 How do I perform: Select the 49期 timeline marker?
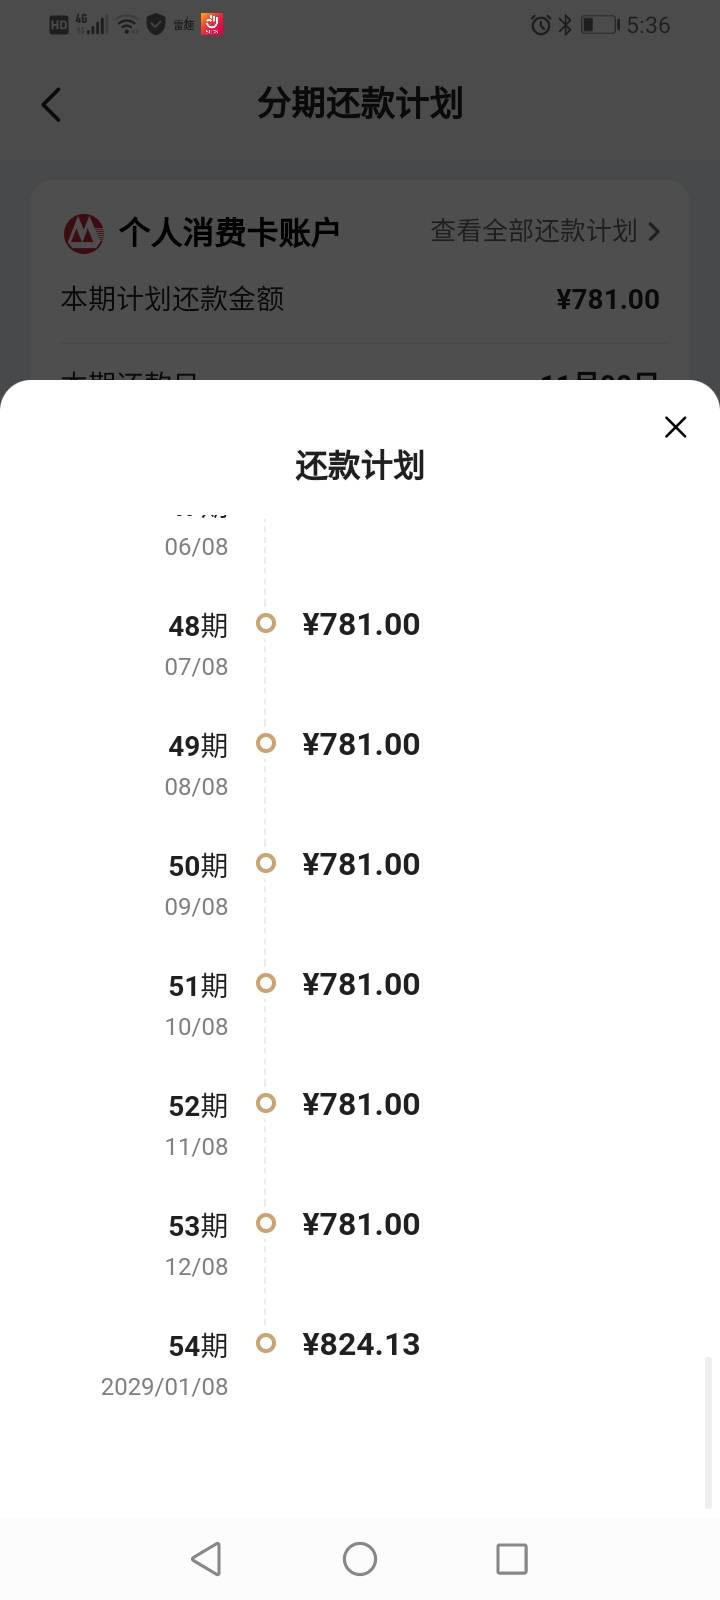click(x=266, y=744)
